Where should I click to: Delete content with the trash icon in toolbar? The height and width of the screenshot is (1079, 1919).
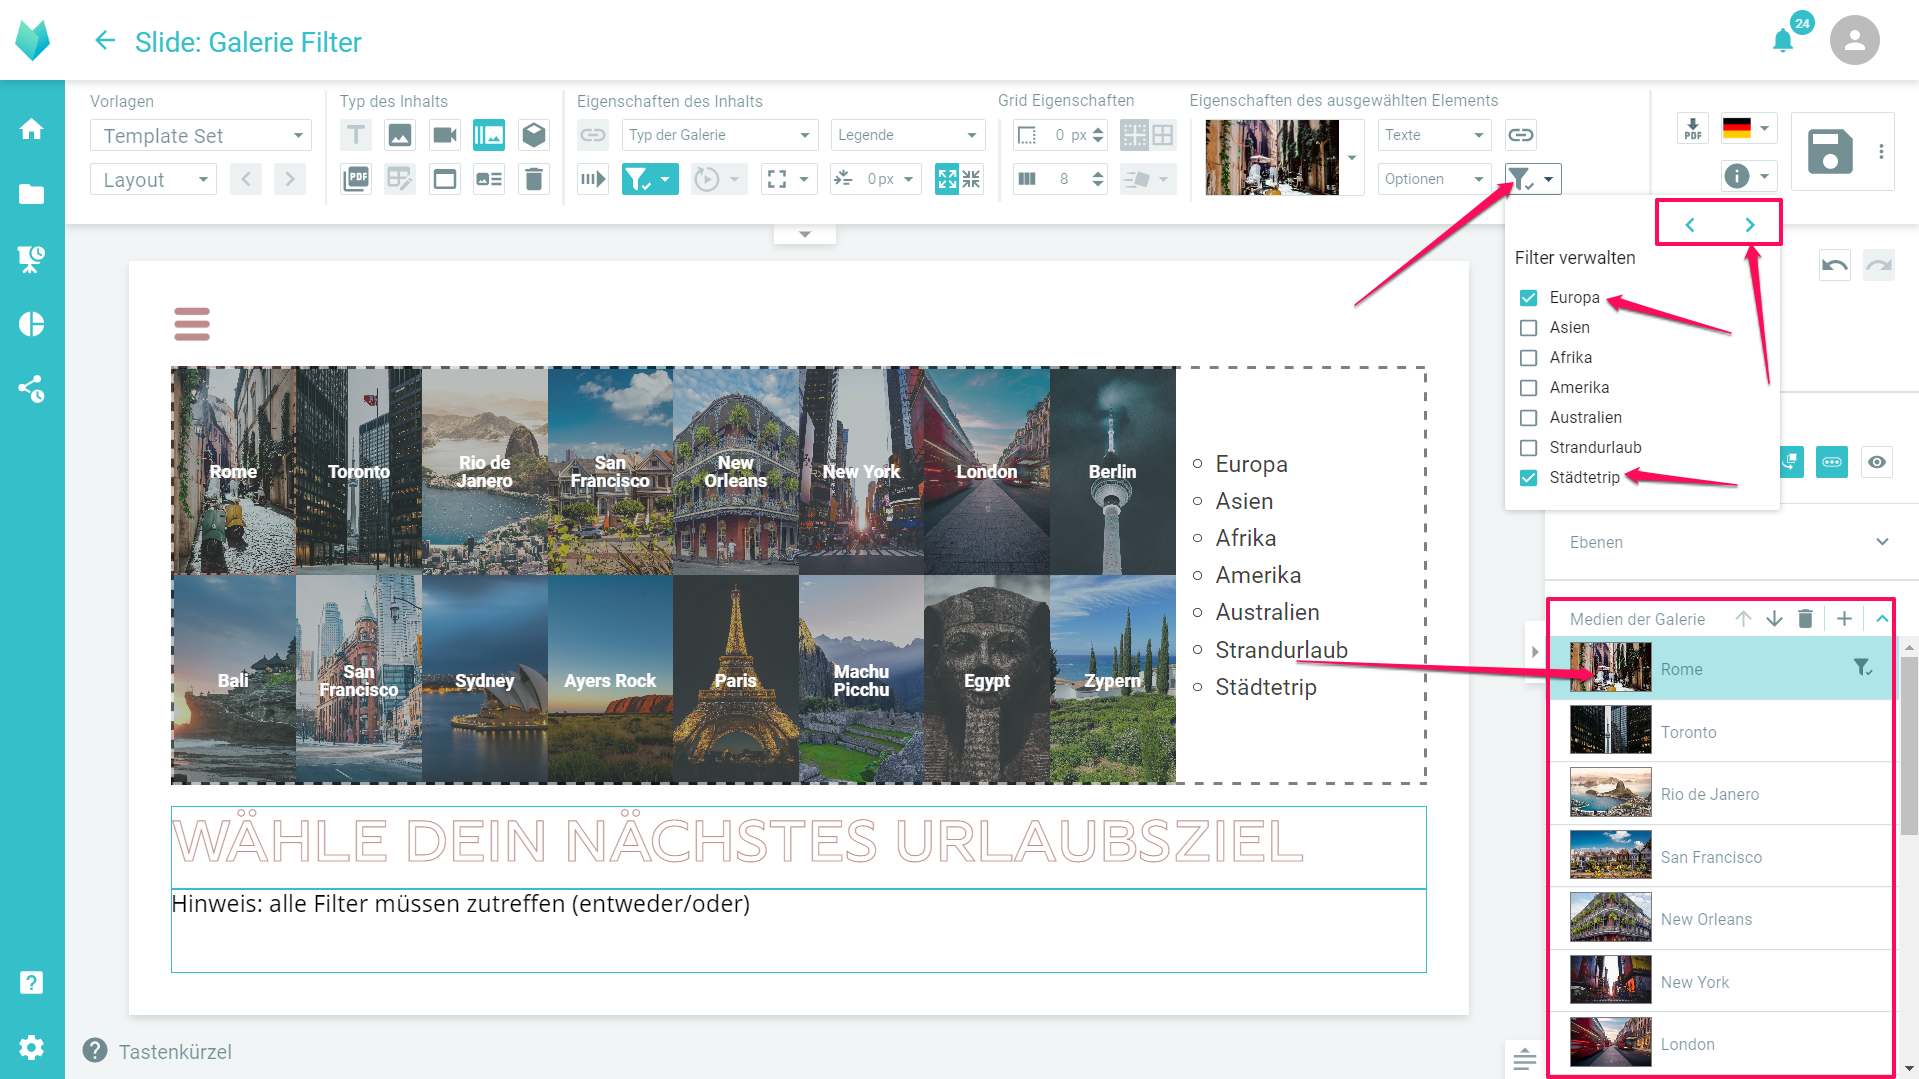tap(534, 179)
